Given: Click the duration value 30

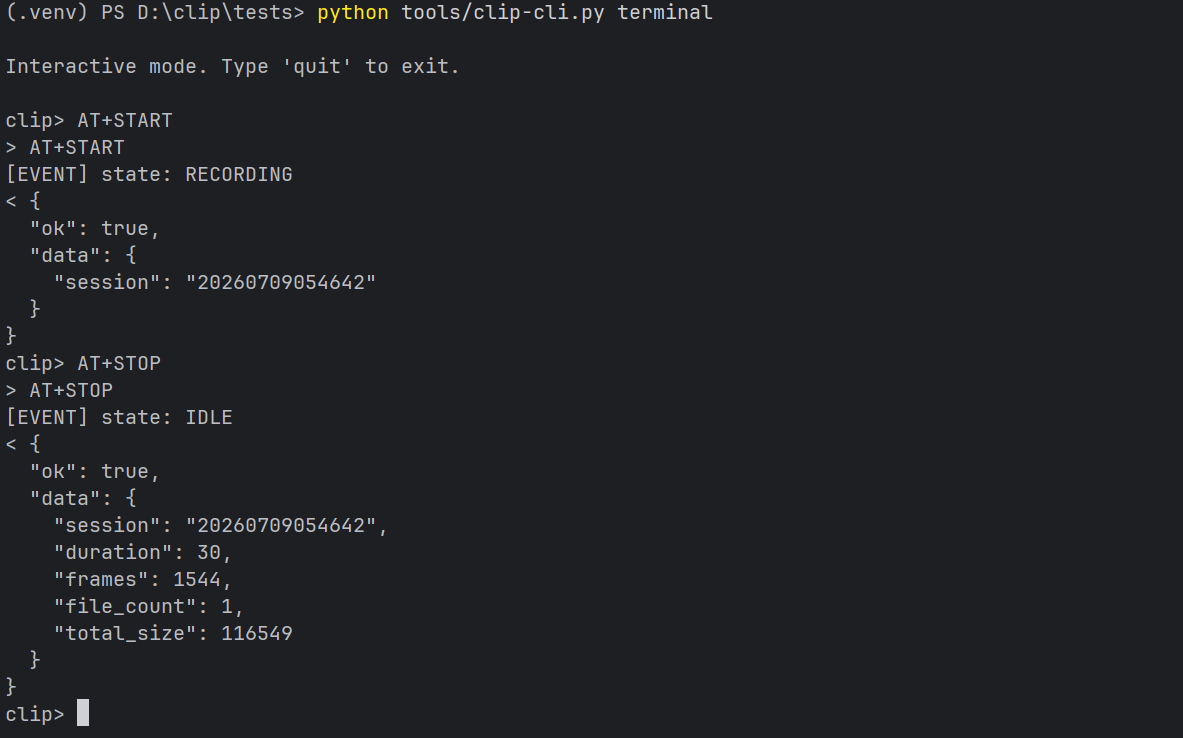Looking at the screenshot, I should point(208,552).
